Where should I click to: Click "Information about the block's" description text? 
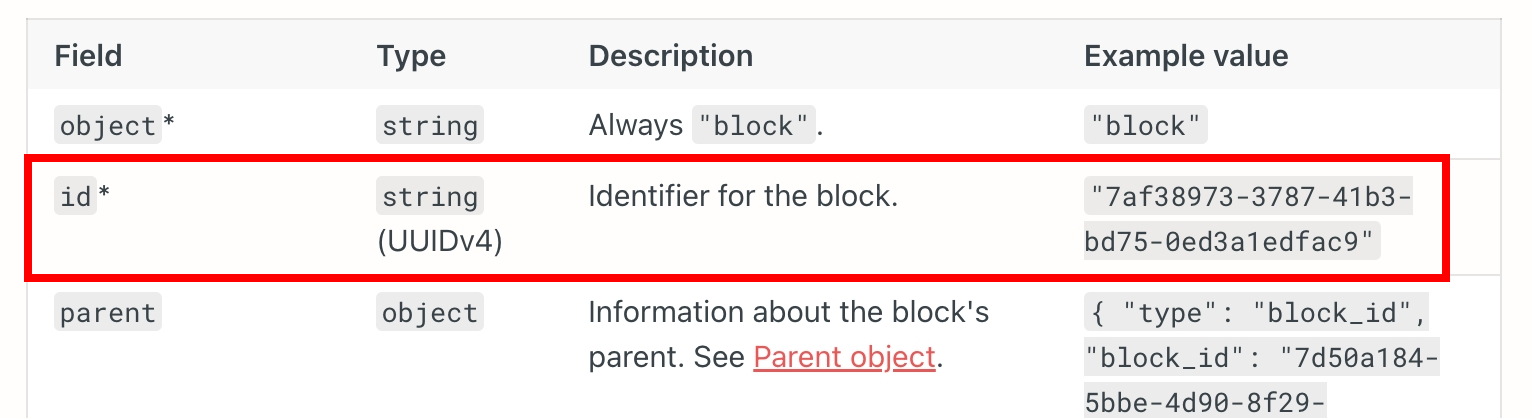coord(788,312)
